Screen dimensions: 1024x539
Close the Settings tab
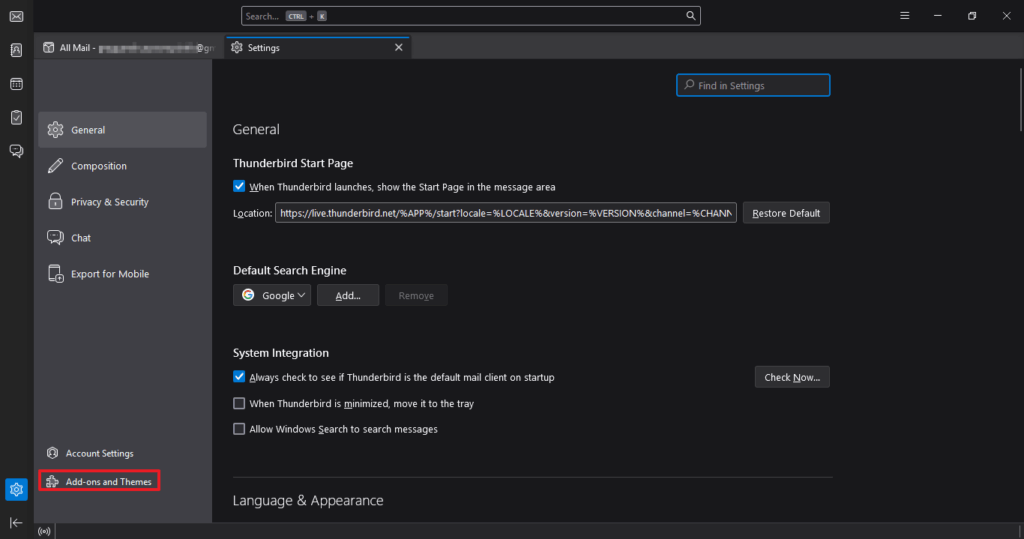point(398,48)
